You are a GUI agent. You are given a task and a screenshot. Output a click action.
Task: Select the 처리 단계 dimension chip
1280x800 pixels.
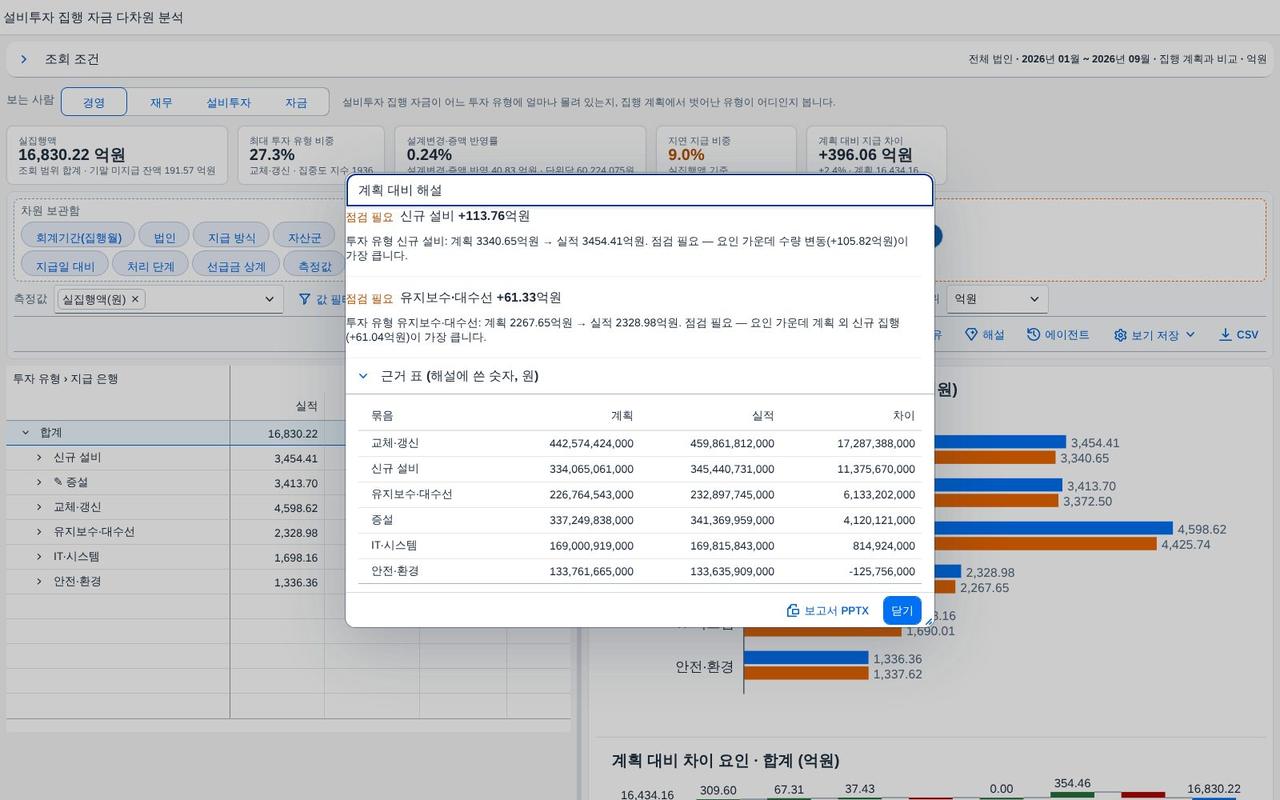pyautogui.click(x=151, y=266)
